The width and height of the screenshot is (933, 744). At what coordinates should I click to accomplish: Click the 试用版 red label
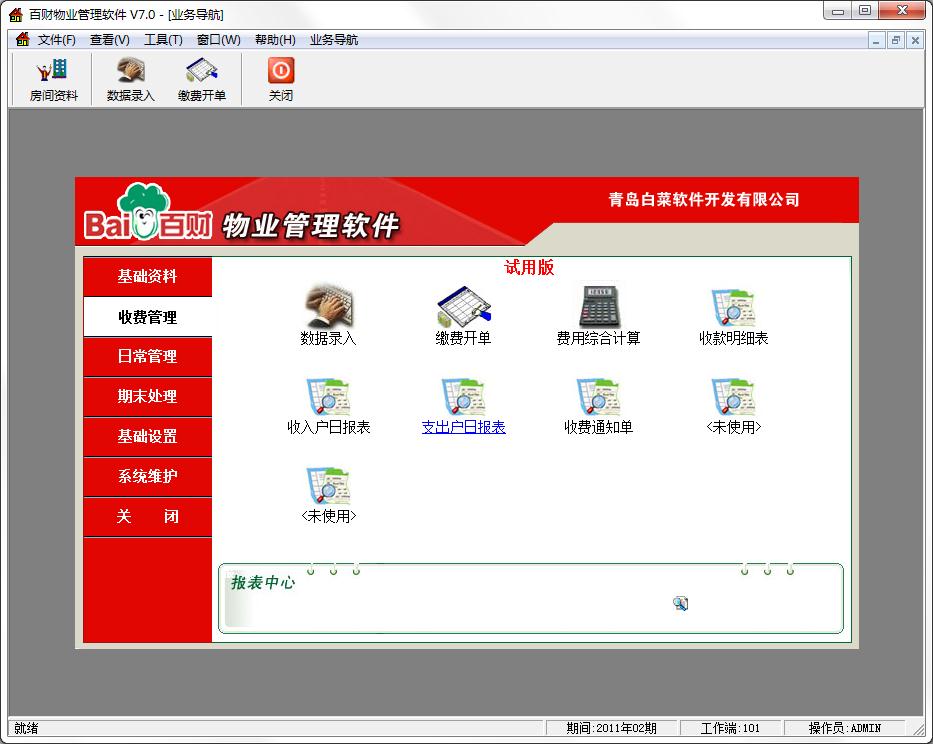529,267
